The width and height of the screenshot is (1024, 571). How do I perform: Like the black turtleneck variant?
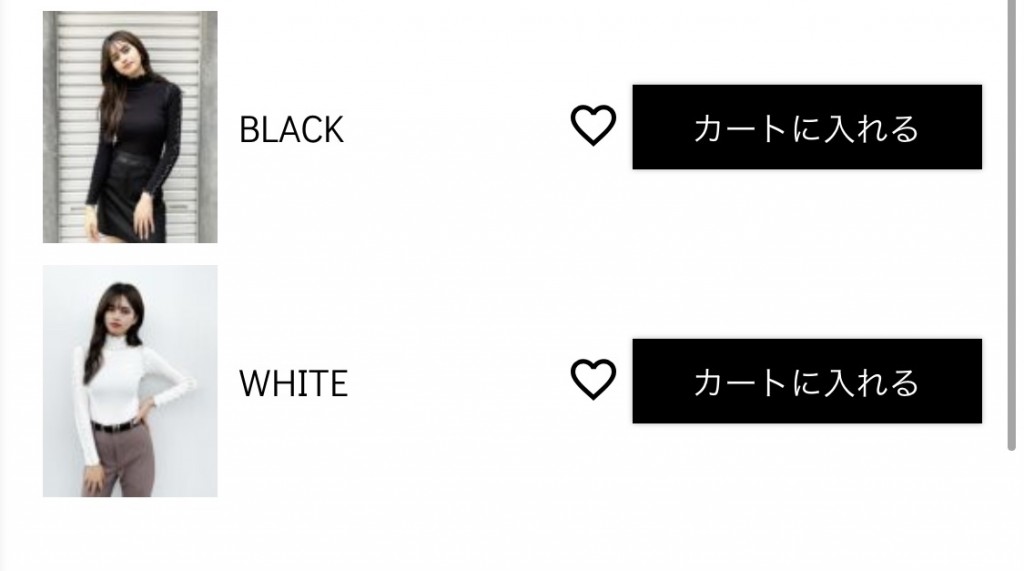[x=593, y=125]
